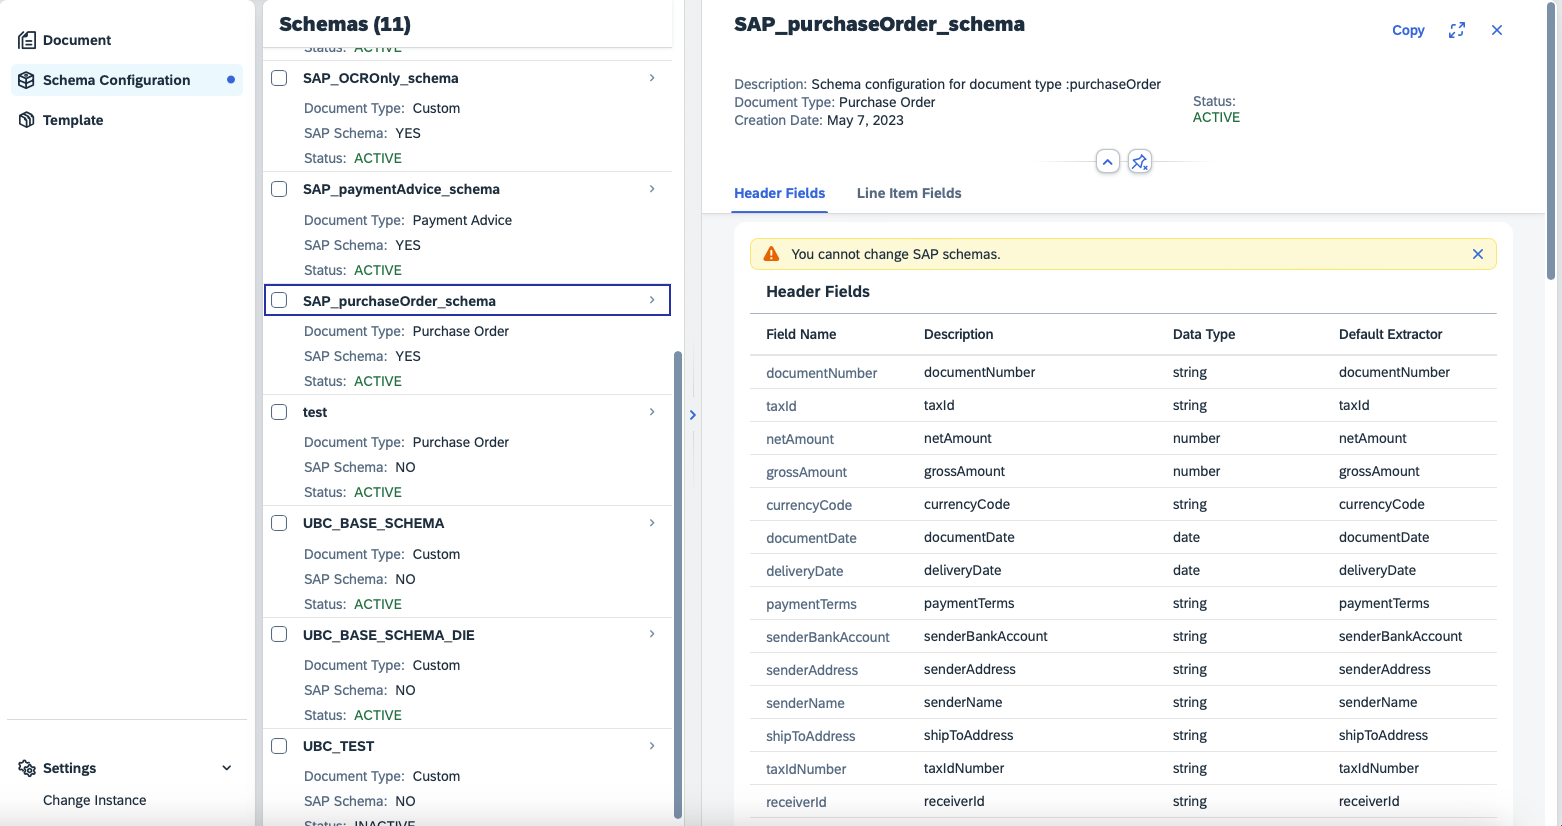Open the netAmount field link

pyautogui.click(x=800, y=439)
